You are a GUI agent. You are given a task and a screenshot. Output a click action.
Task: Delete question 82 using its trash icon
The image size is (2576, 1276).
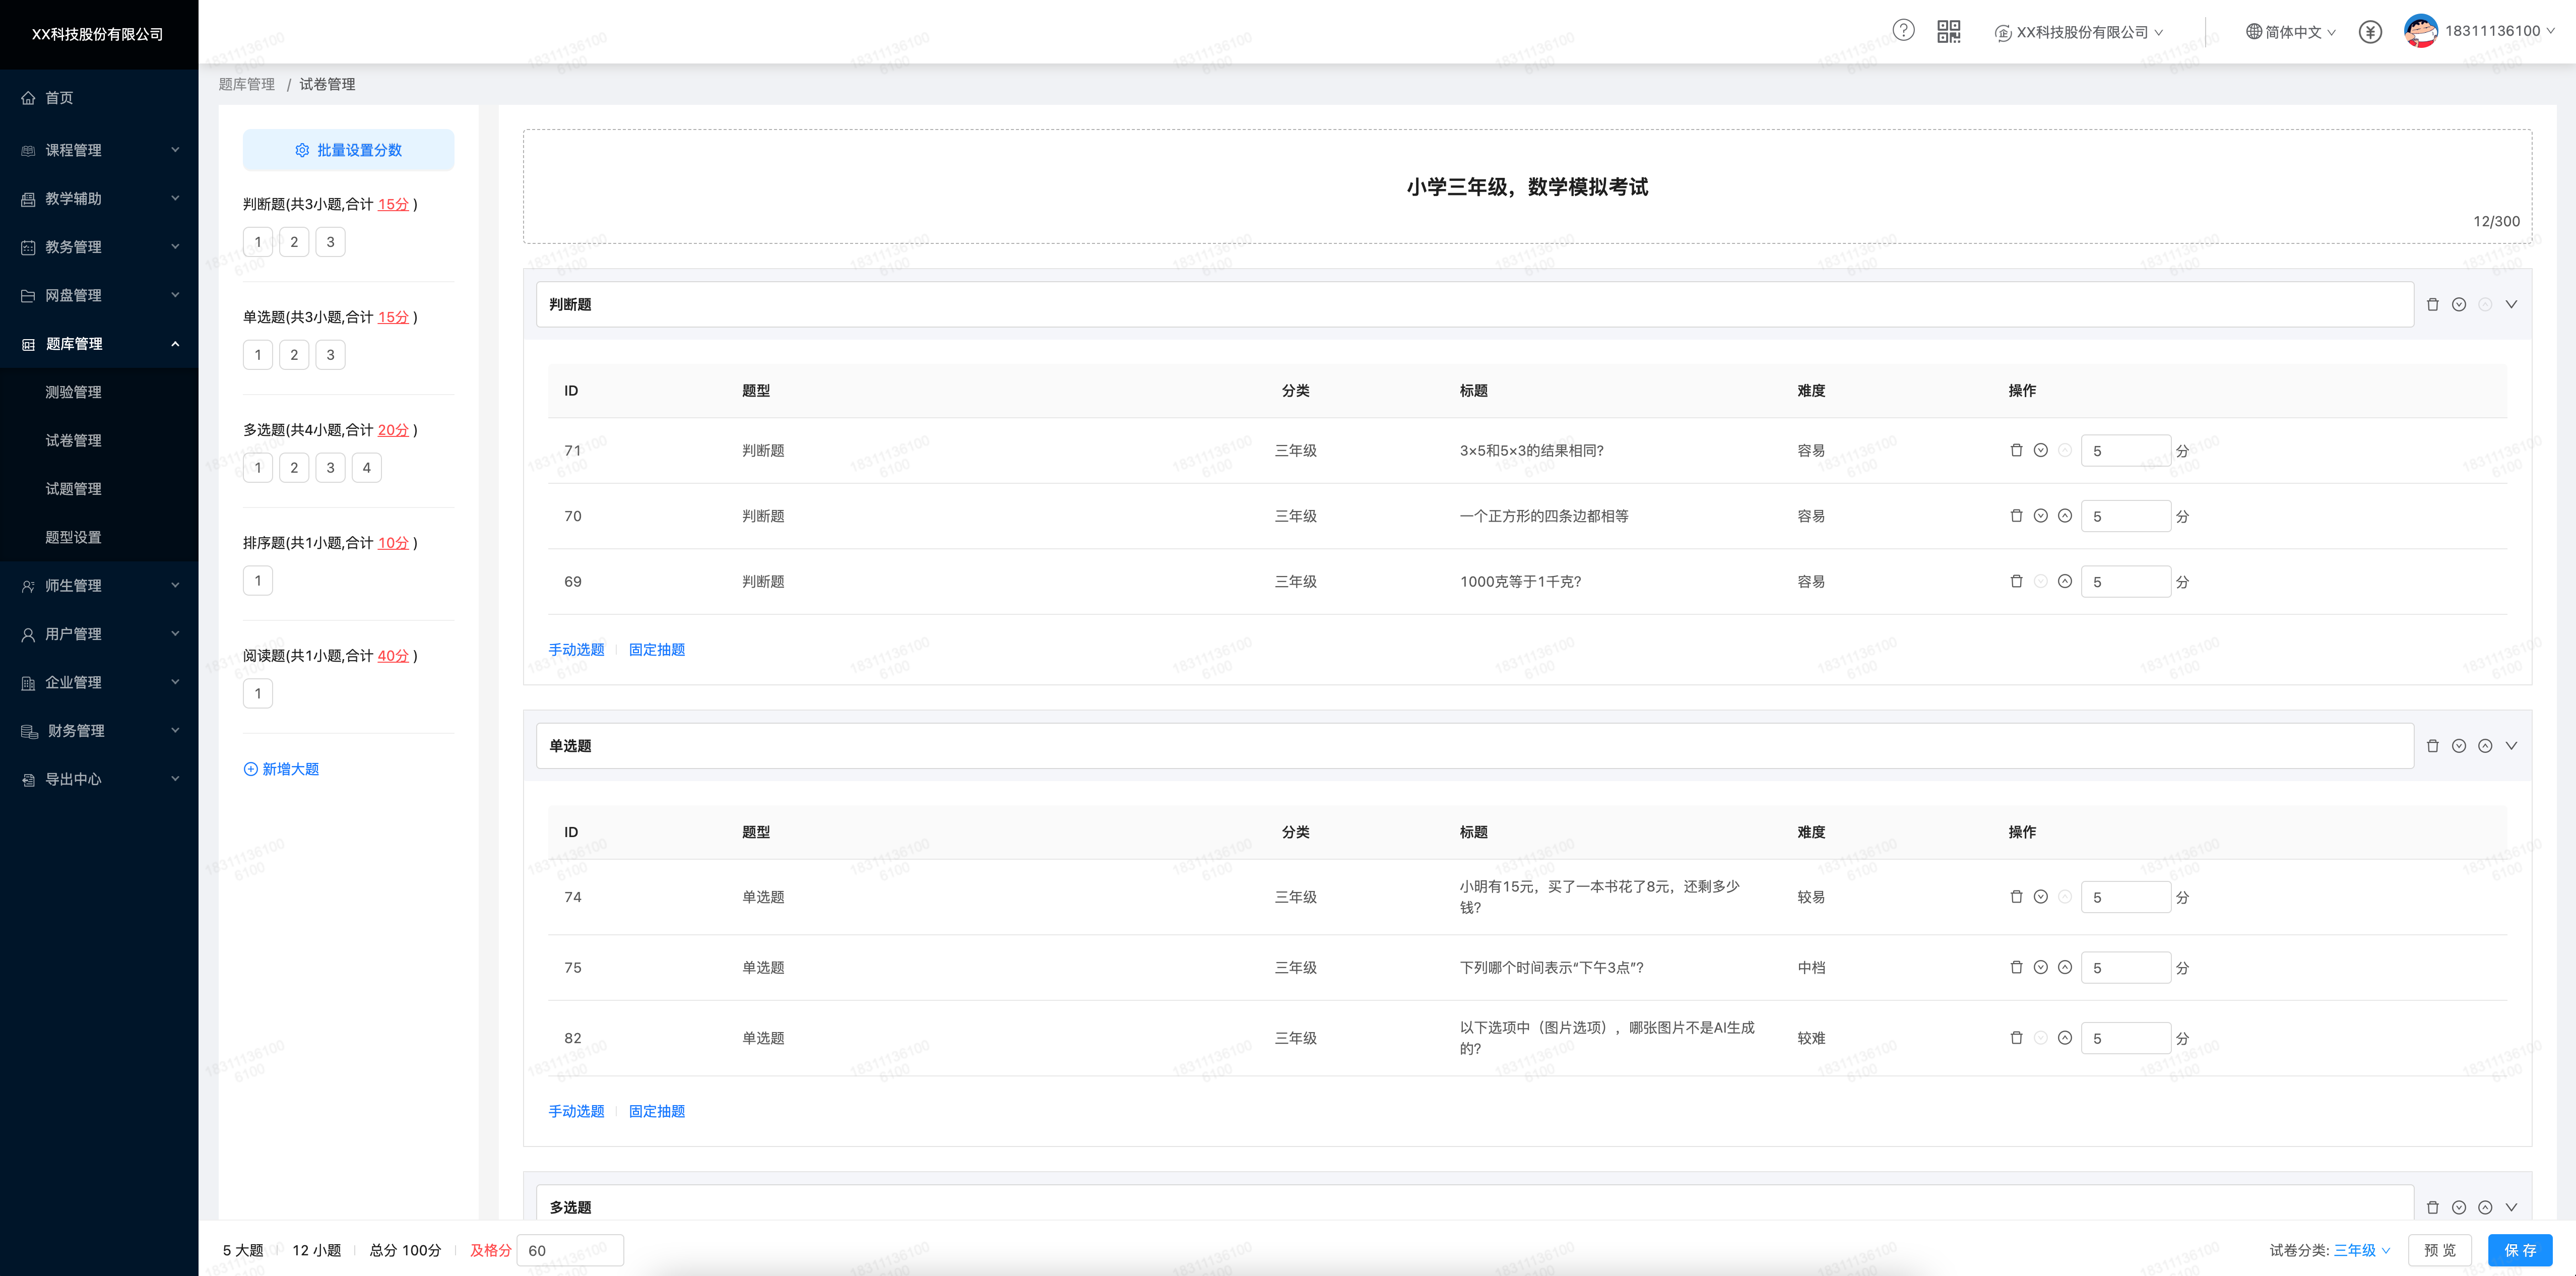[x=2016, y=1038]
